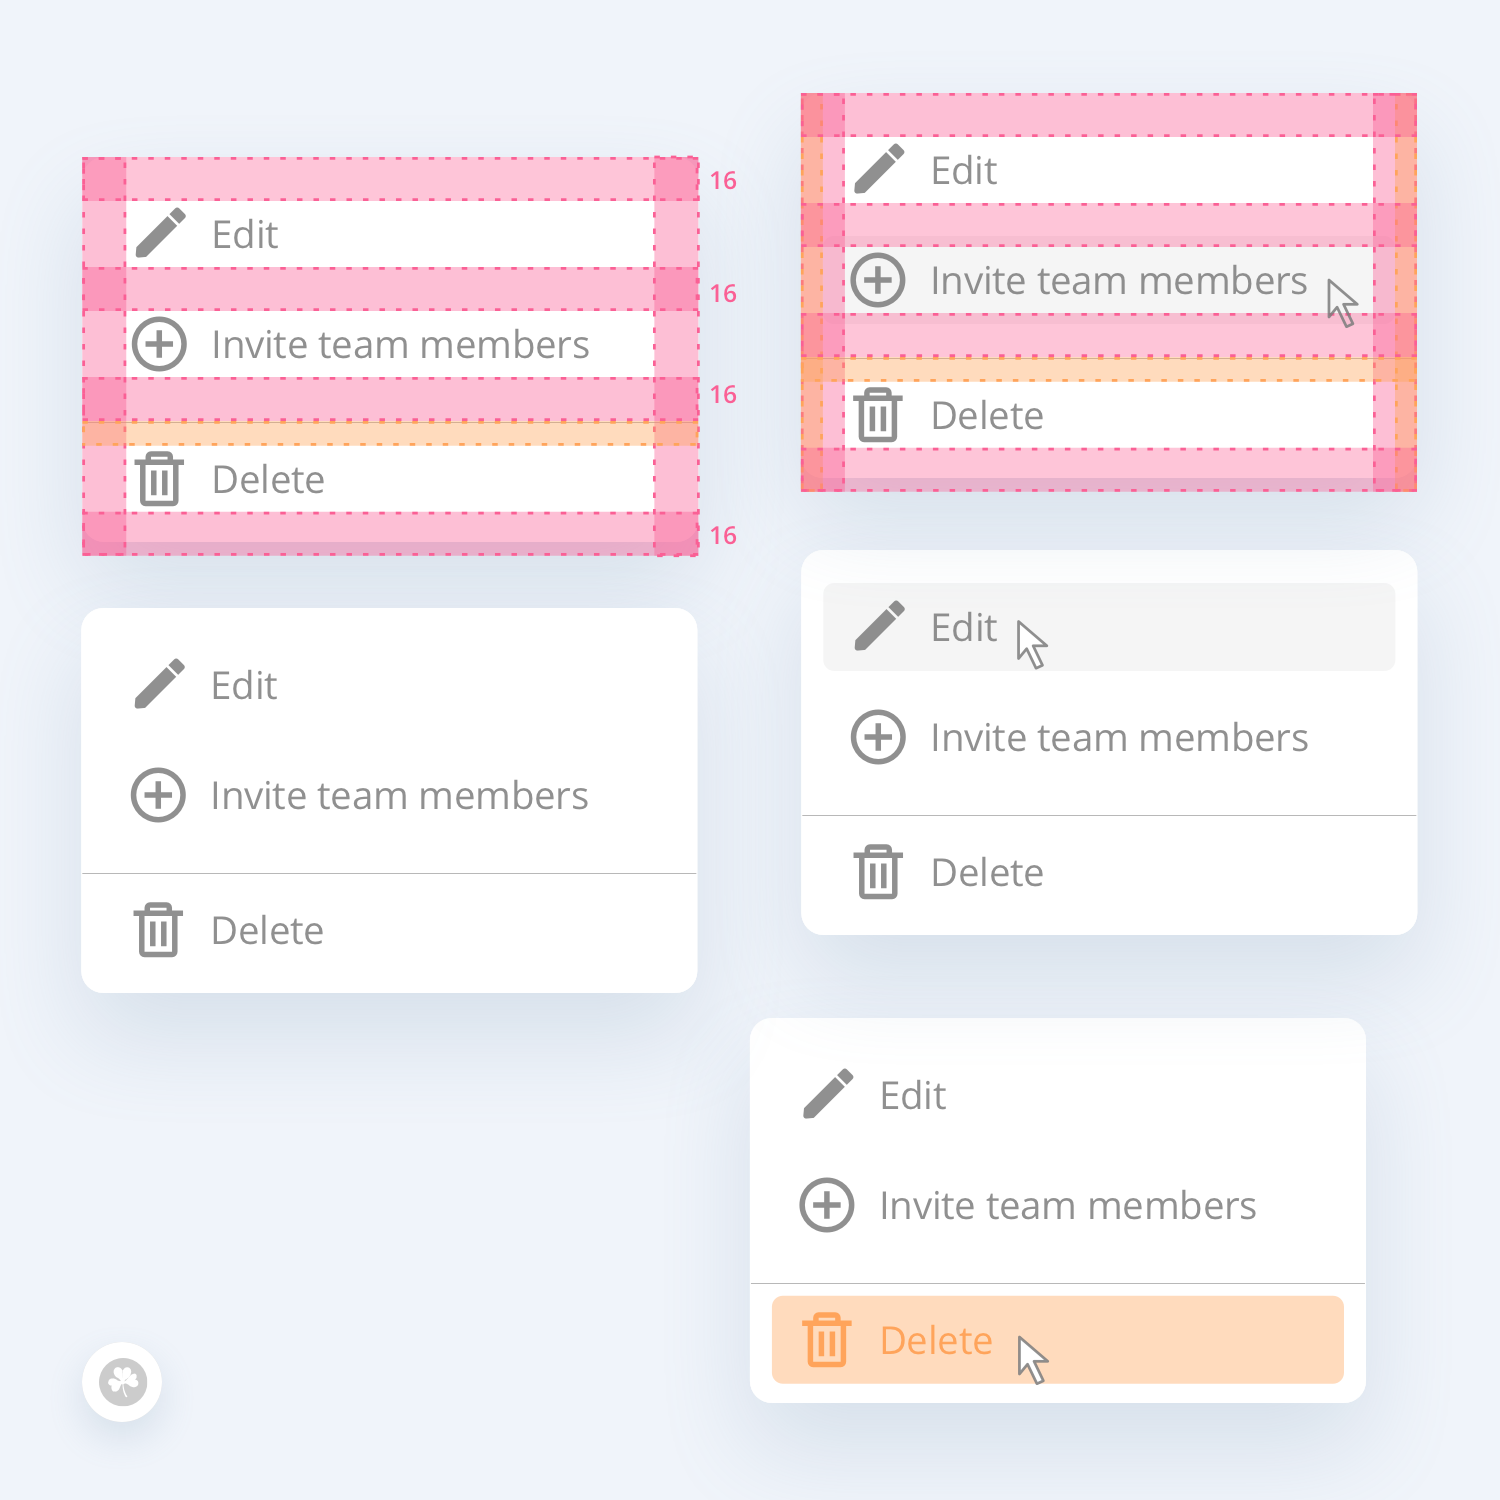Click pencil icon in menu annotated with 16 labels

coord(160,233)
